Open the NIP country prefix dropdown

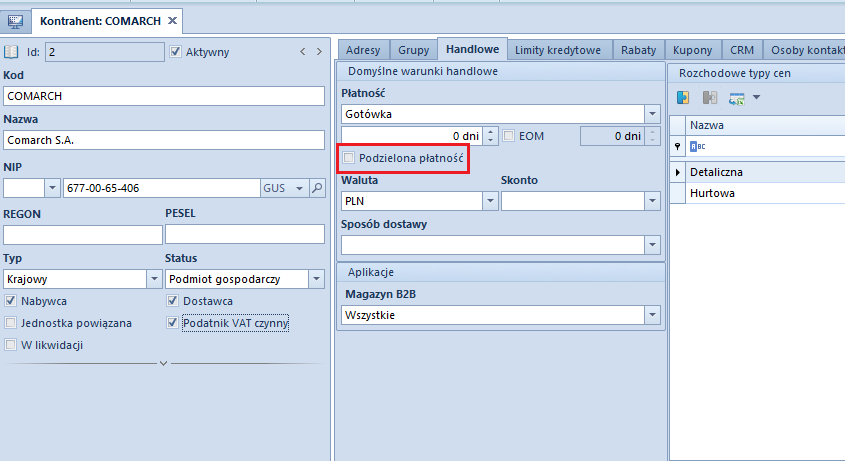click(x=52, y=188)
